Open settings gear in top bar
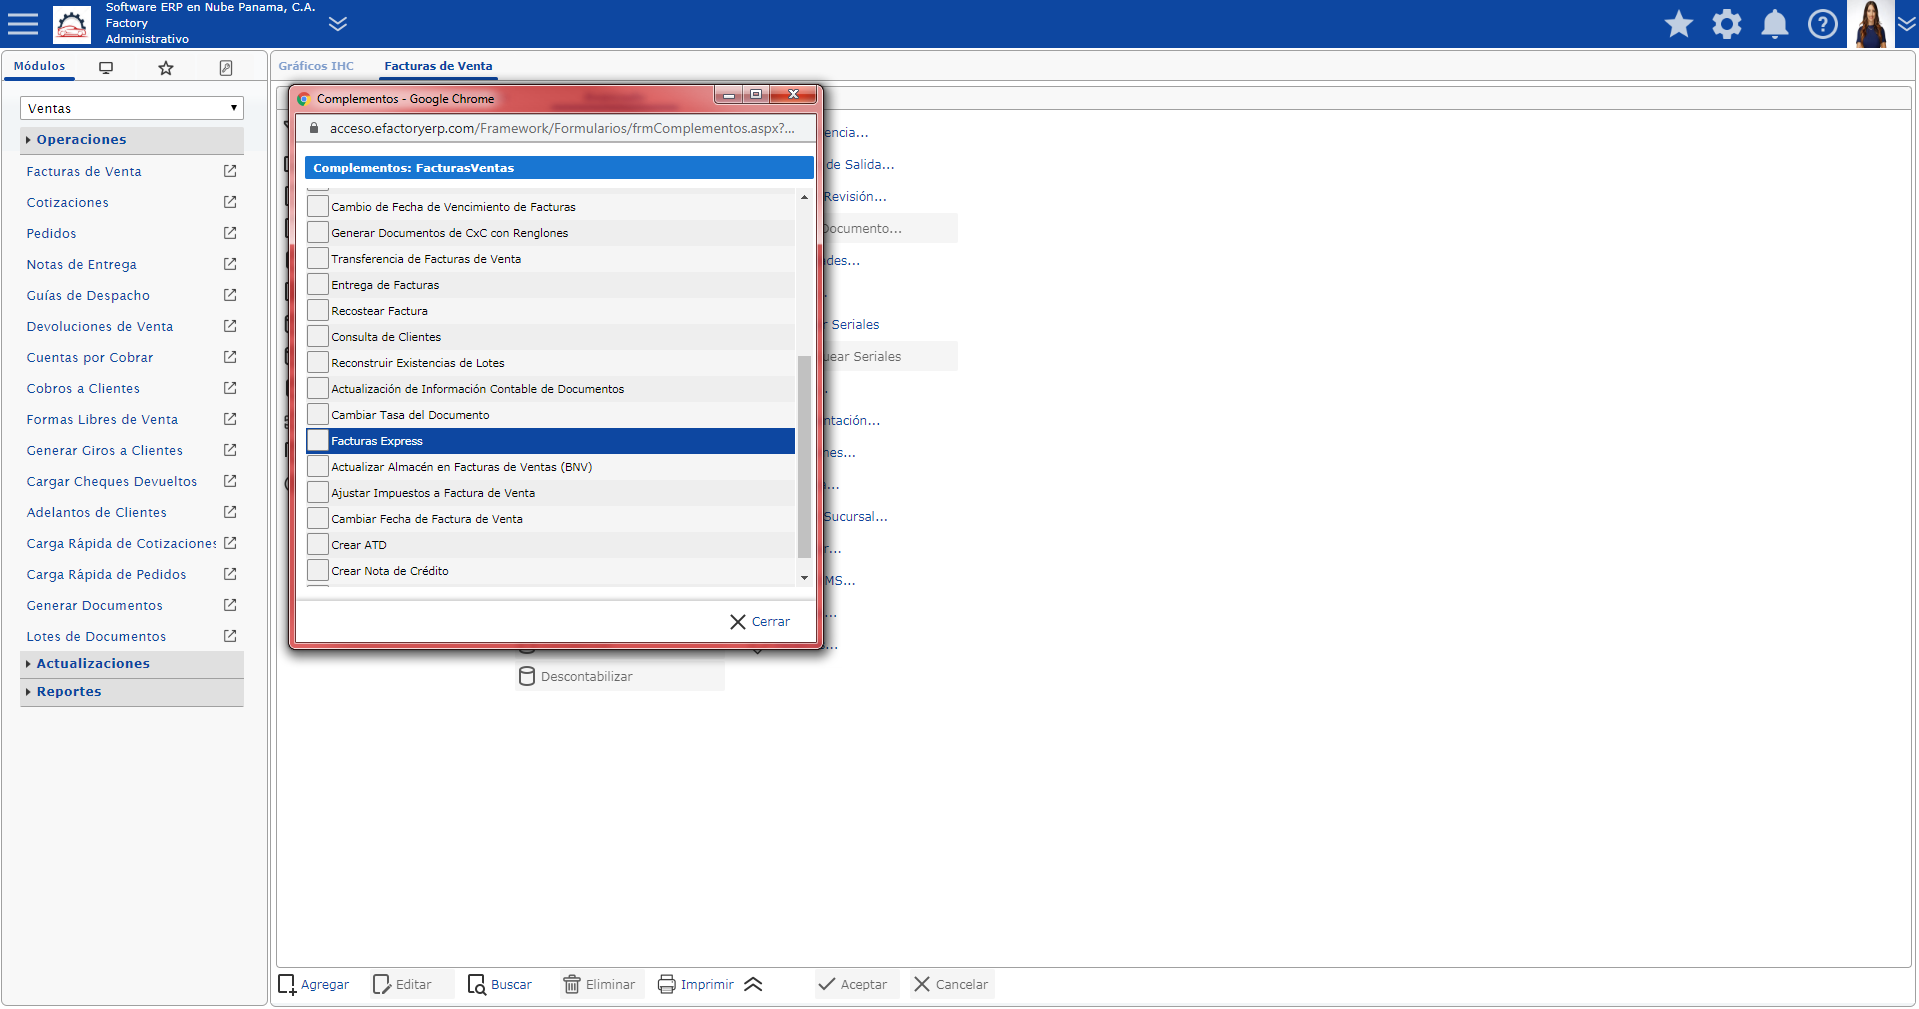The height and width of the screenshot is (1009, 1919). 1726,24
